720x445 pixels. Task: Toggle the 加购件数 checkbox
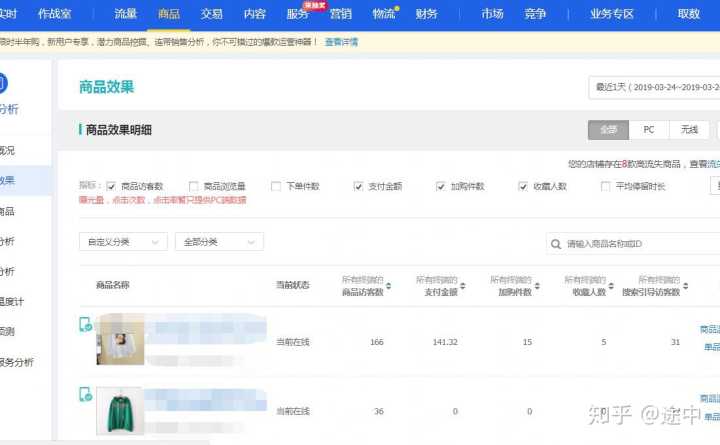point(441,186)
